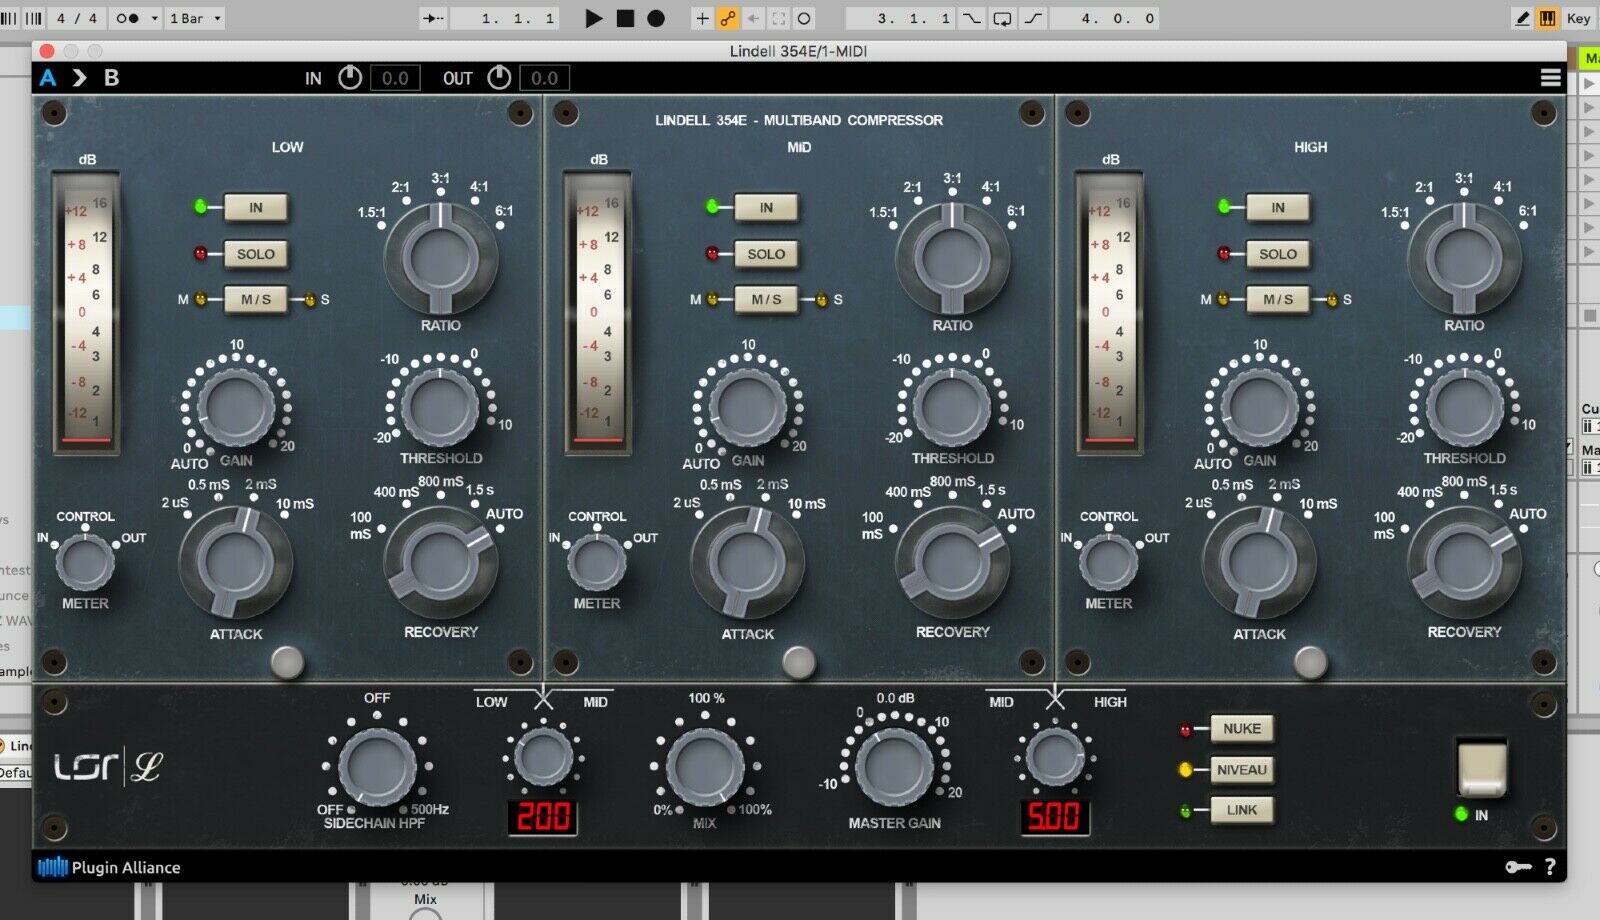Solo the LOW band
Screen dimensions: 1600x920
256,254
